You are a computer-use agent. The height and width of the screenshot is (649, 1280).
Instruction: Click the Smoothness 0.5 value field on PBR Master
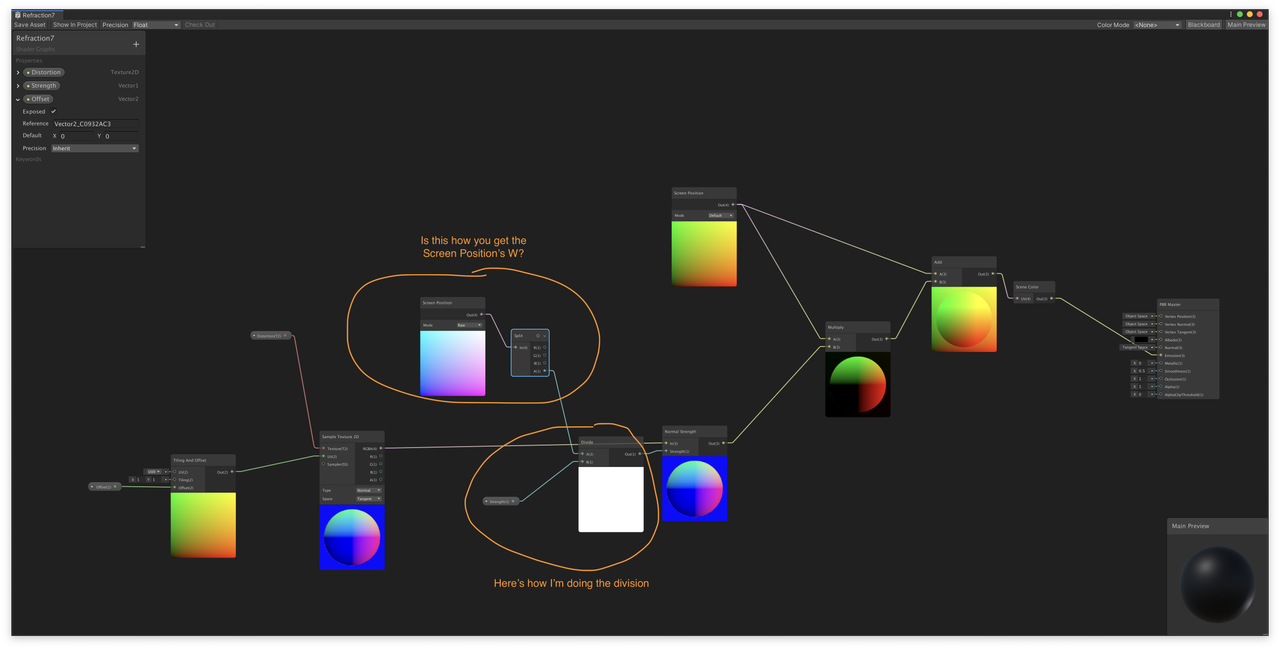click(1141, 371)
